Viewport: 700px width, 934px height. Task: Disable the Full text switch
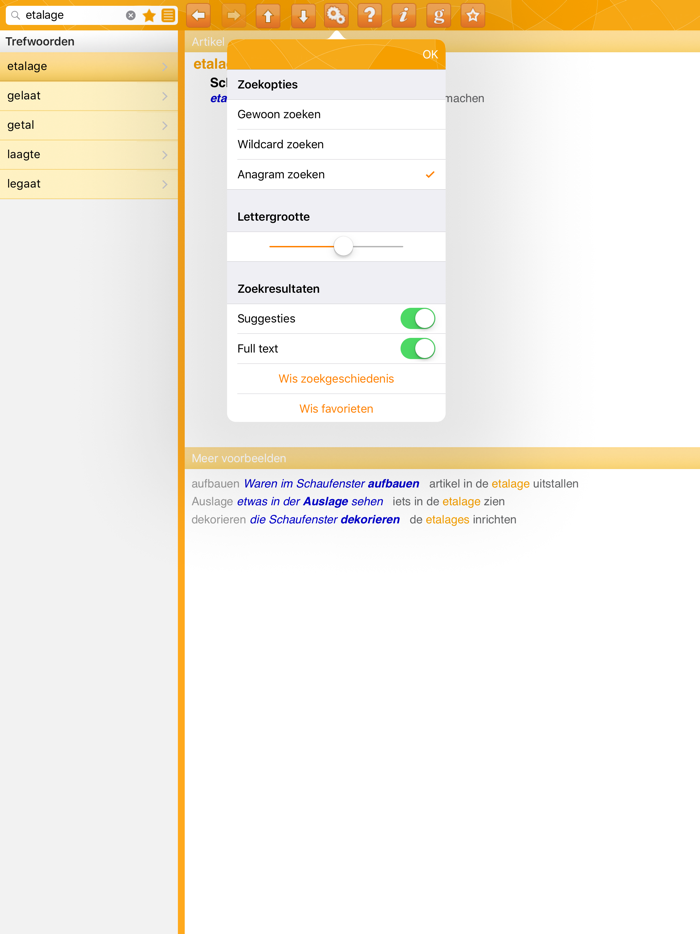(x=417, y=349)
